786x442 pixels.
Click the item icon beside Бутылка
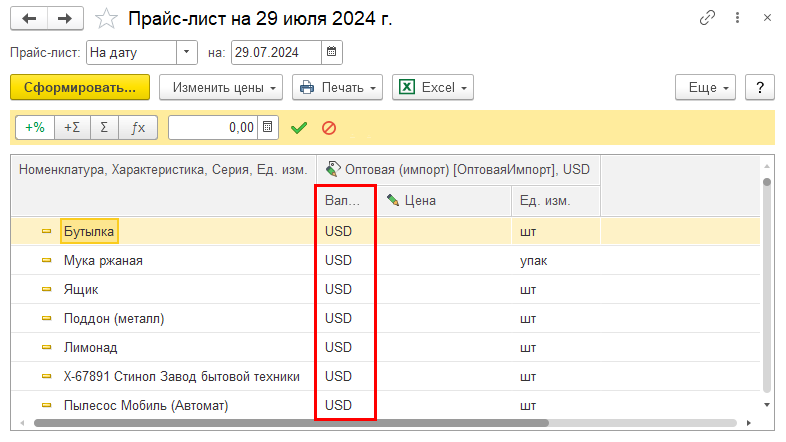pos(47,232)
